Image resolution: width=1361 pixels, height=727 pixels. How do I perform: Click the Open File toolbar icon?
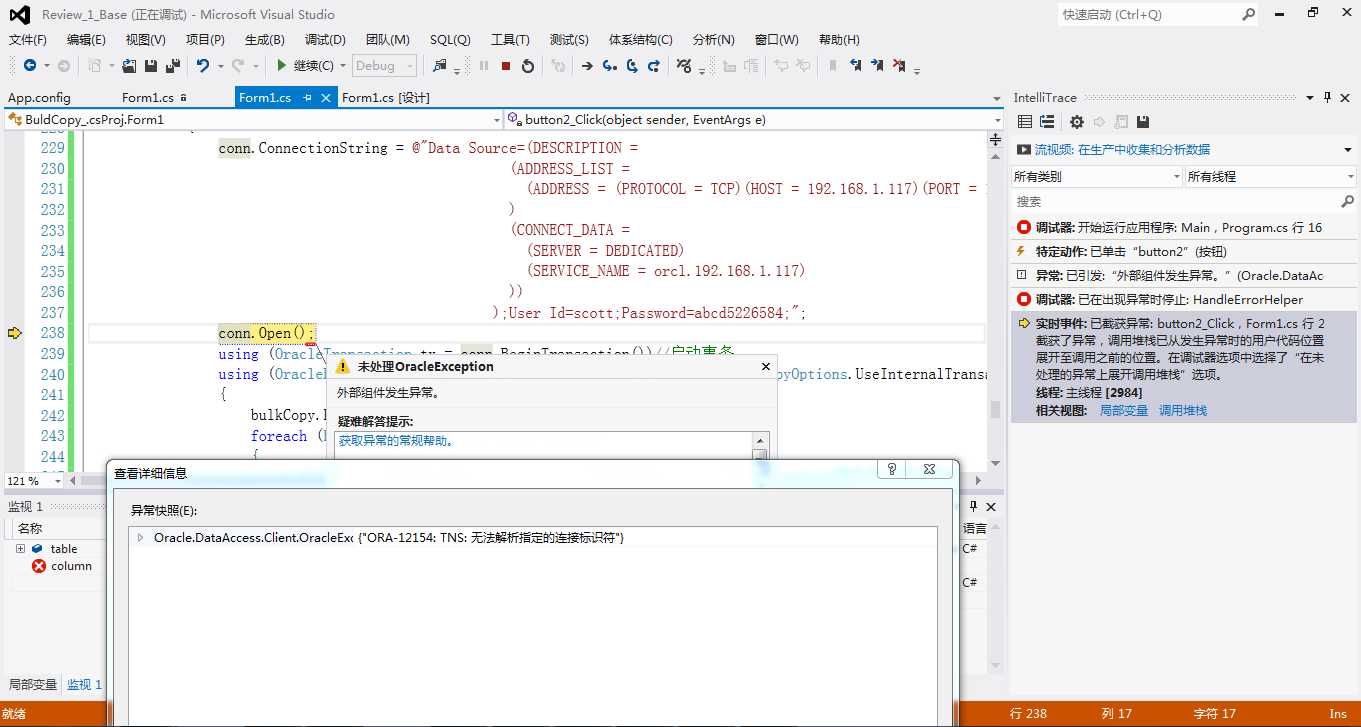pos(129,66)
